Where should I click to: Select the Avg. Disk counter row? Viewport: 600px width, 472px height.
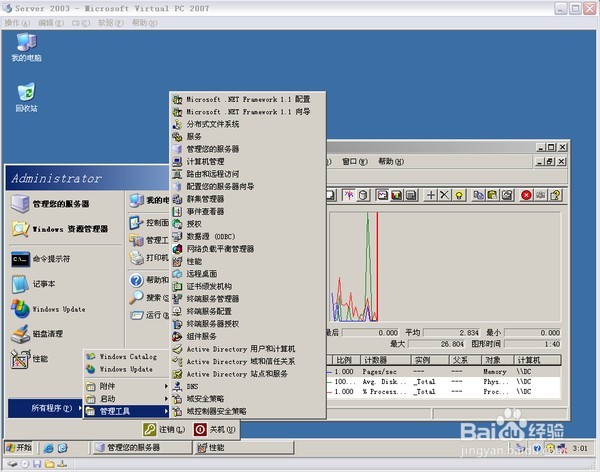[x=444, y=381]
